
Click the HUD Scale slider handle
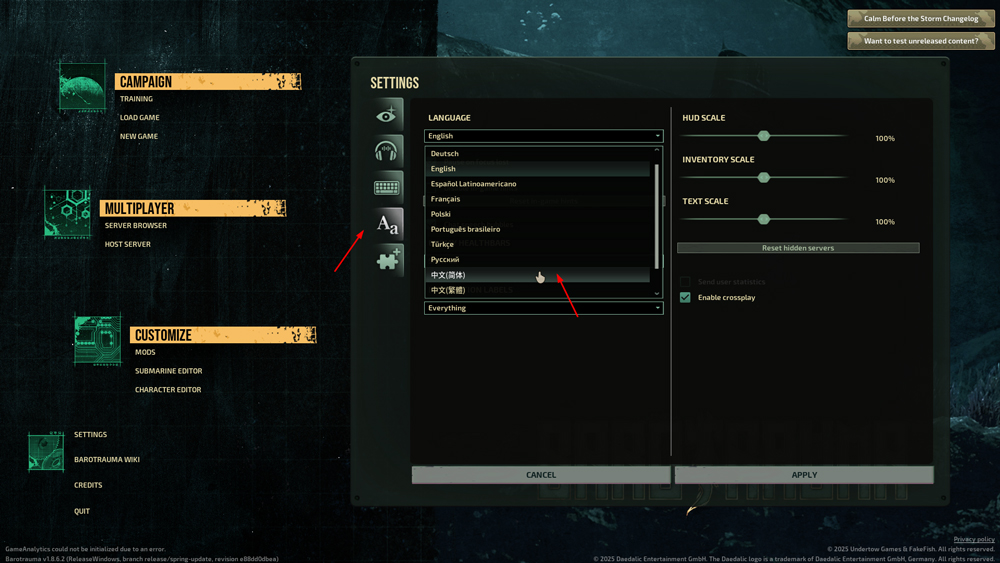(763, 136)
